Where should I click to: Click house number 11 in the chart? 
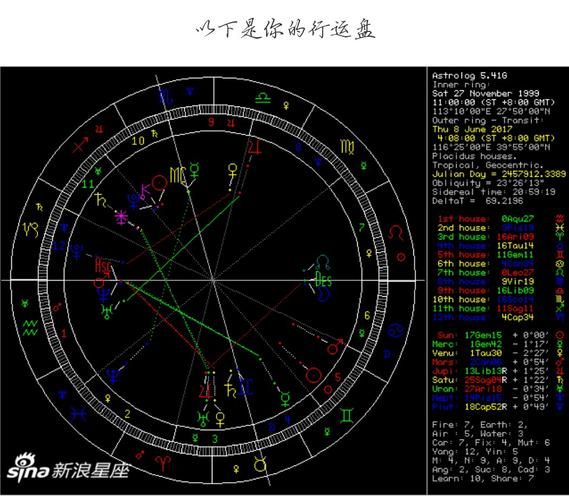[88, 184]
